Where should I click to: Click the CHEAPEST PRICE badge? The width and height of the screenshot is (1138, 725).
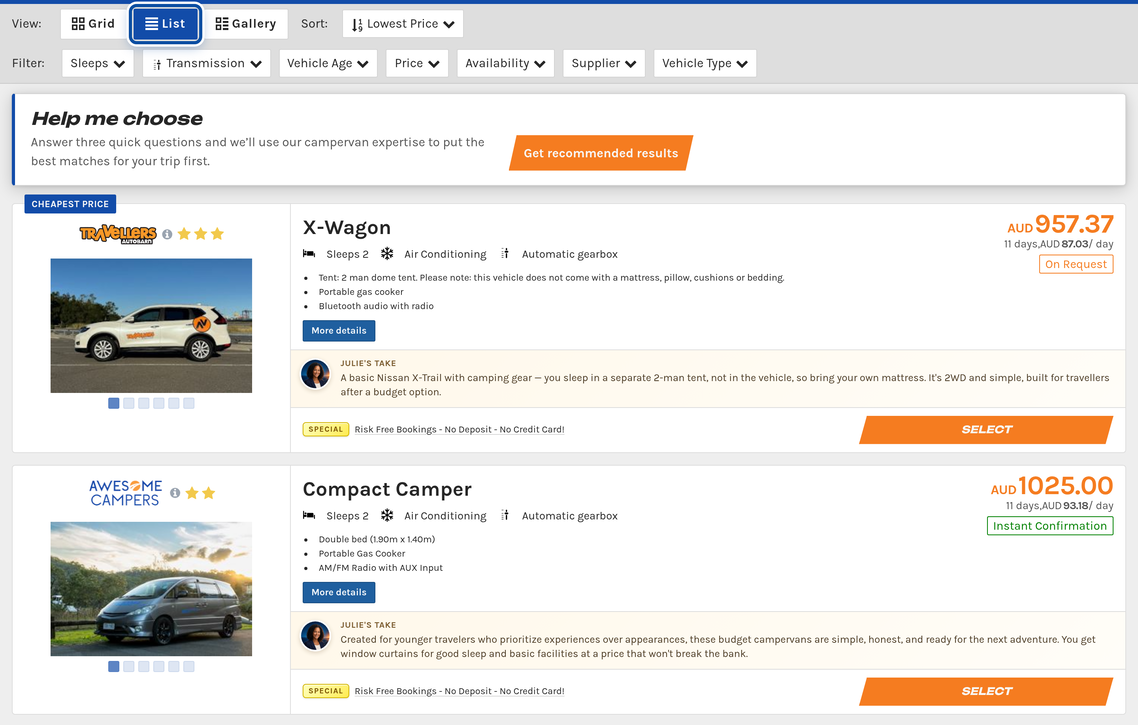[70, 204]
